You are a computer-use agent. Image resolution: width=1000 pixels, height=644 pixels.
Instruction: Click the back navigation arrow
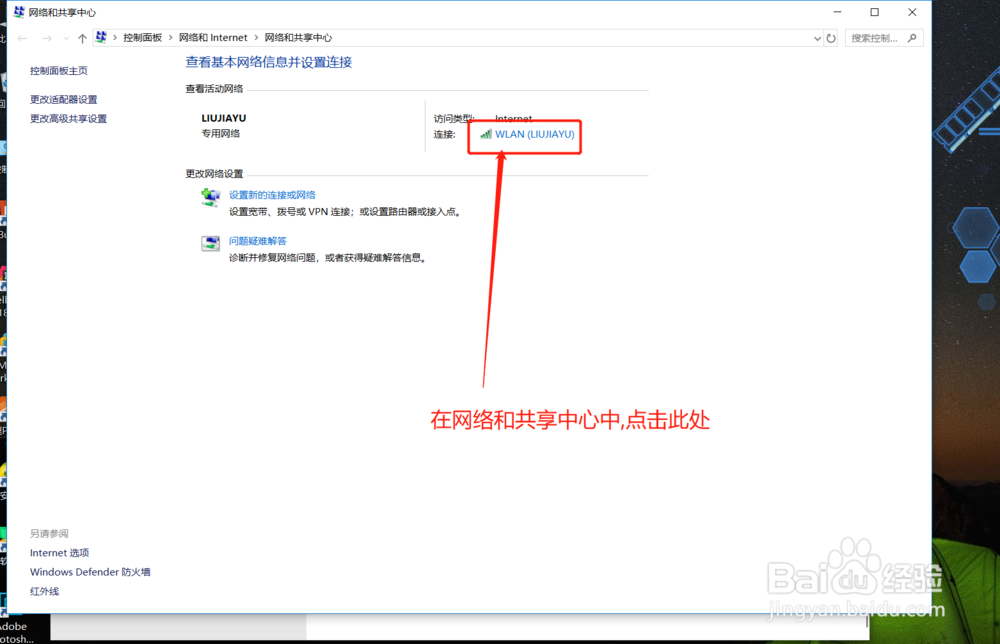(21, 37)
